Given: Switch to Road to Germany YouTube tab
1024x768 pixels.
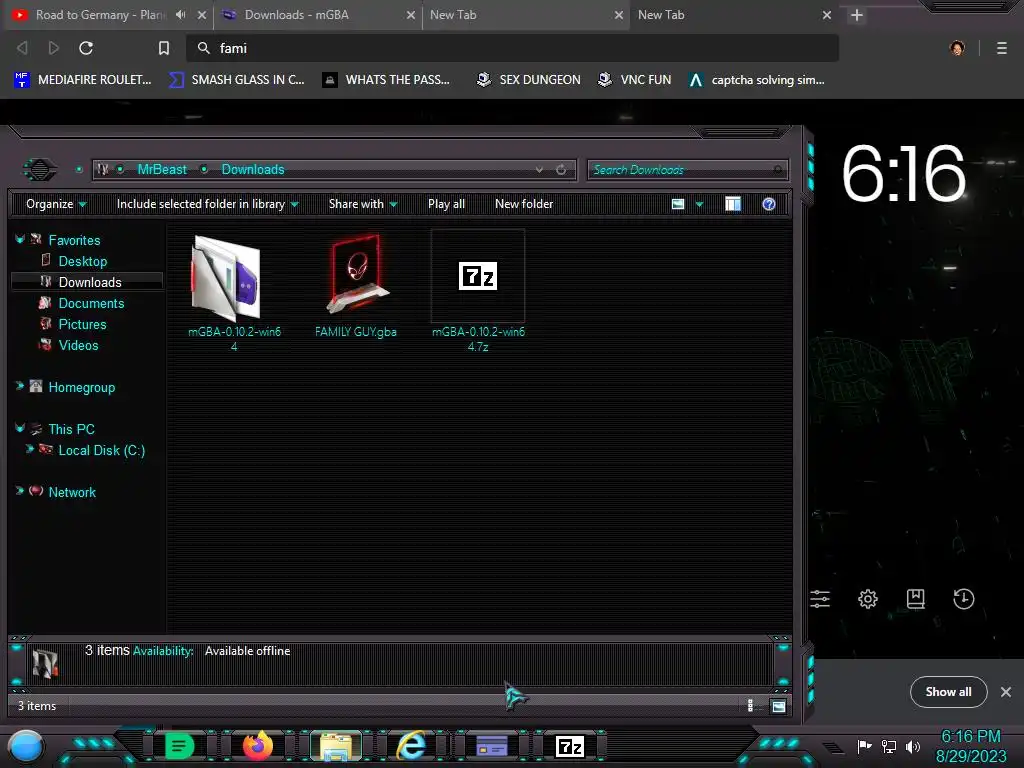Looking at the screenshot, I should tap(98, 14).
